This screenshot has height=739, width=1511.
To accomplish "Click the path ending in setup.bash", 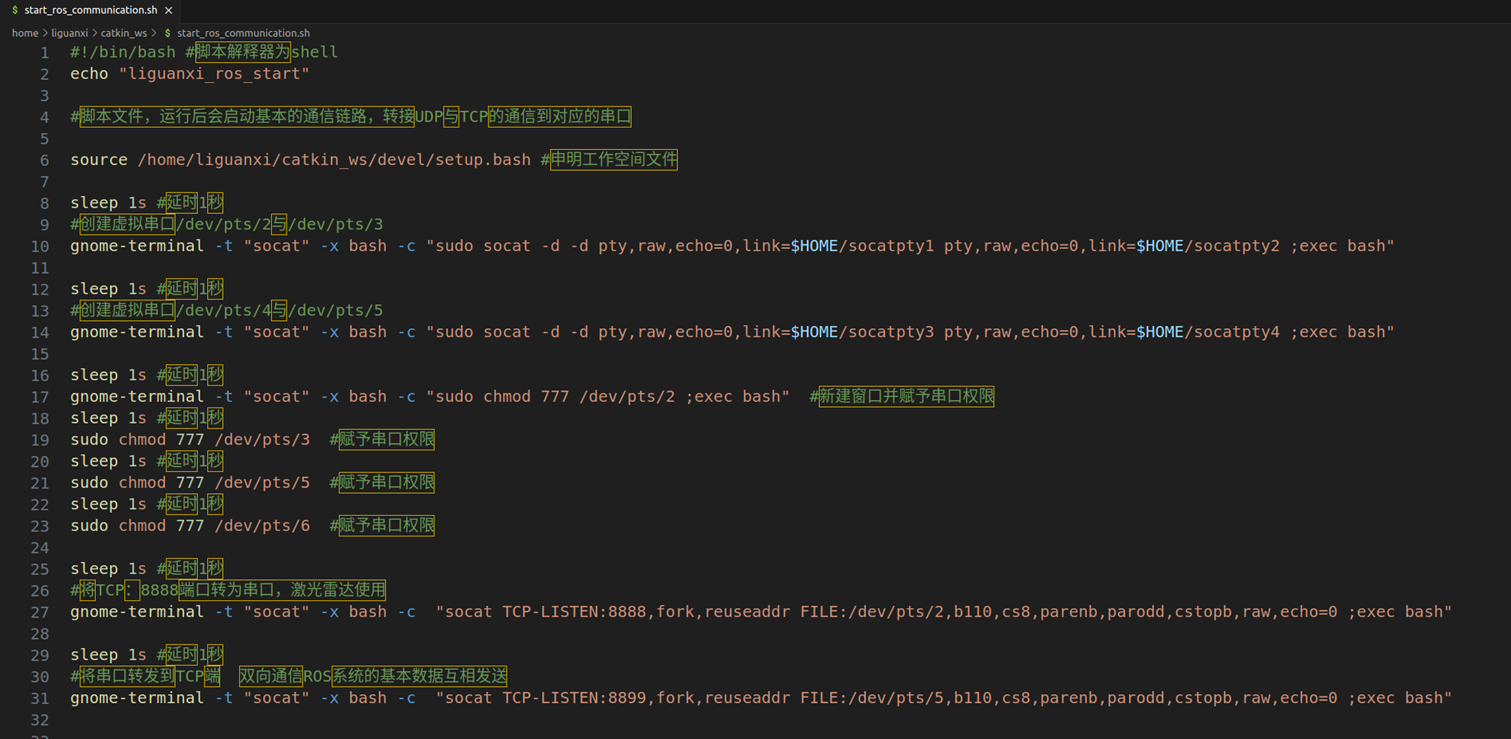I will [x=334, y=160].
